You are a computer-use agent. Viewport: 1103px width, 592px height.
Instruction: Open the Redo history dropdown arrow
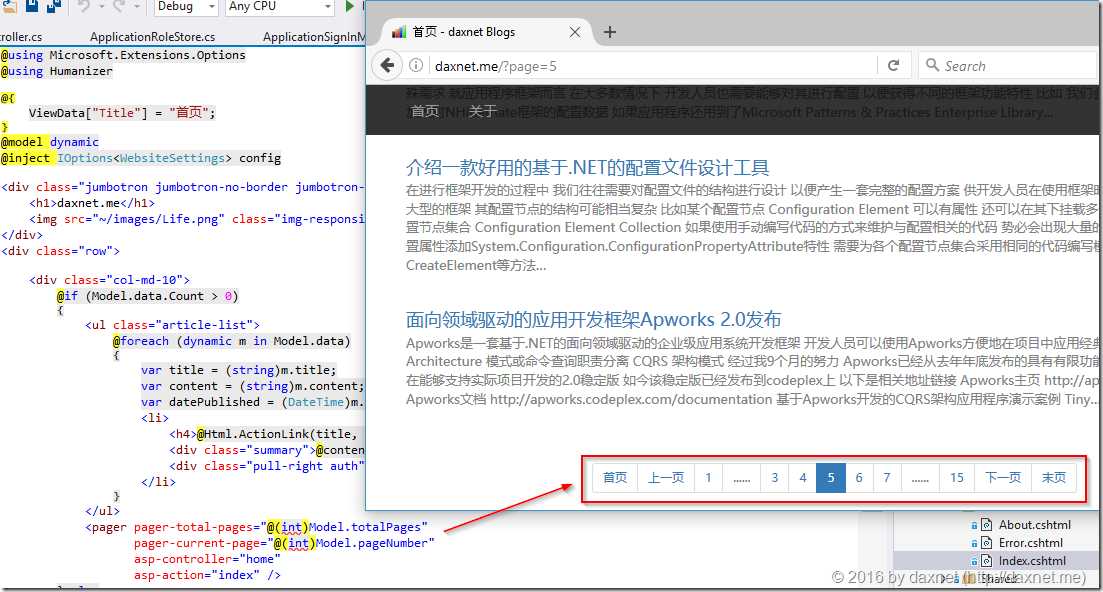pos(136,7)
